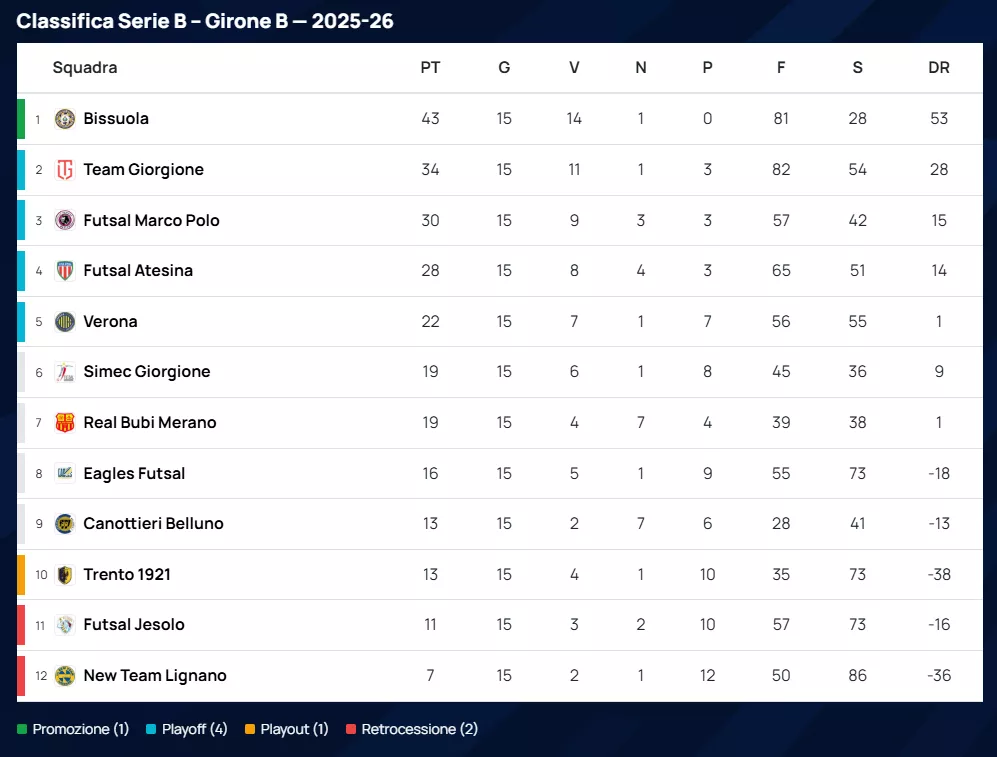Open the Simec Giorgione team link

point(147,372)
